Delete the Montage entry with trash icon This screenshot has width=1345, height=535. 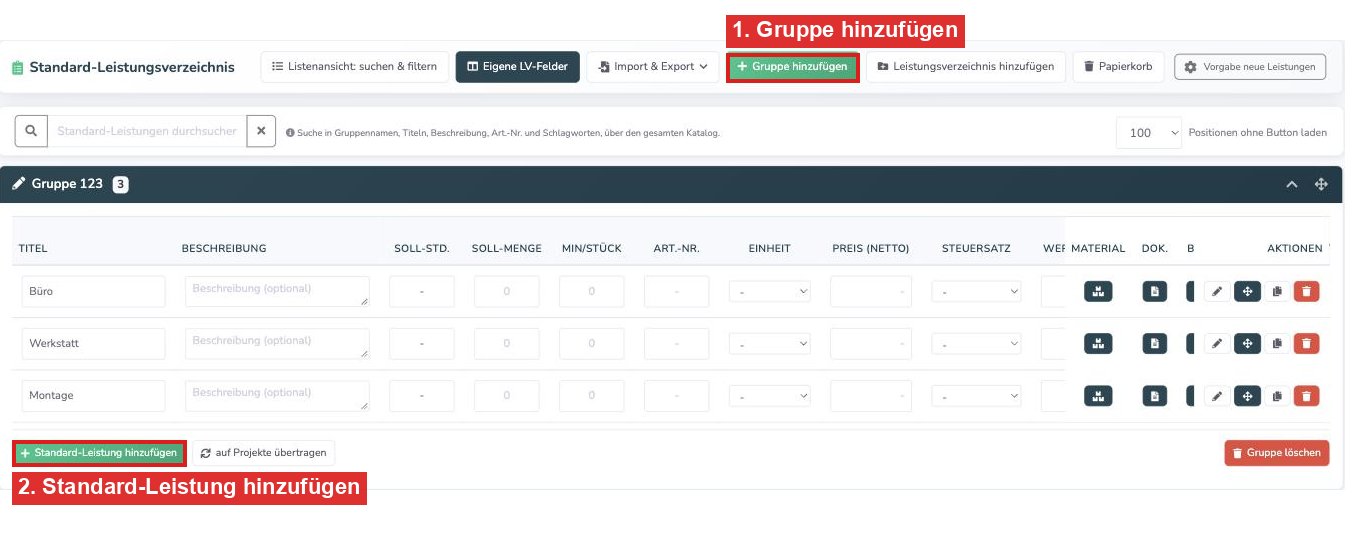[1306, 395]
